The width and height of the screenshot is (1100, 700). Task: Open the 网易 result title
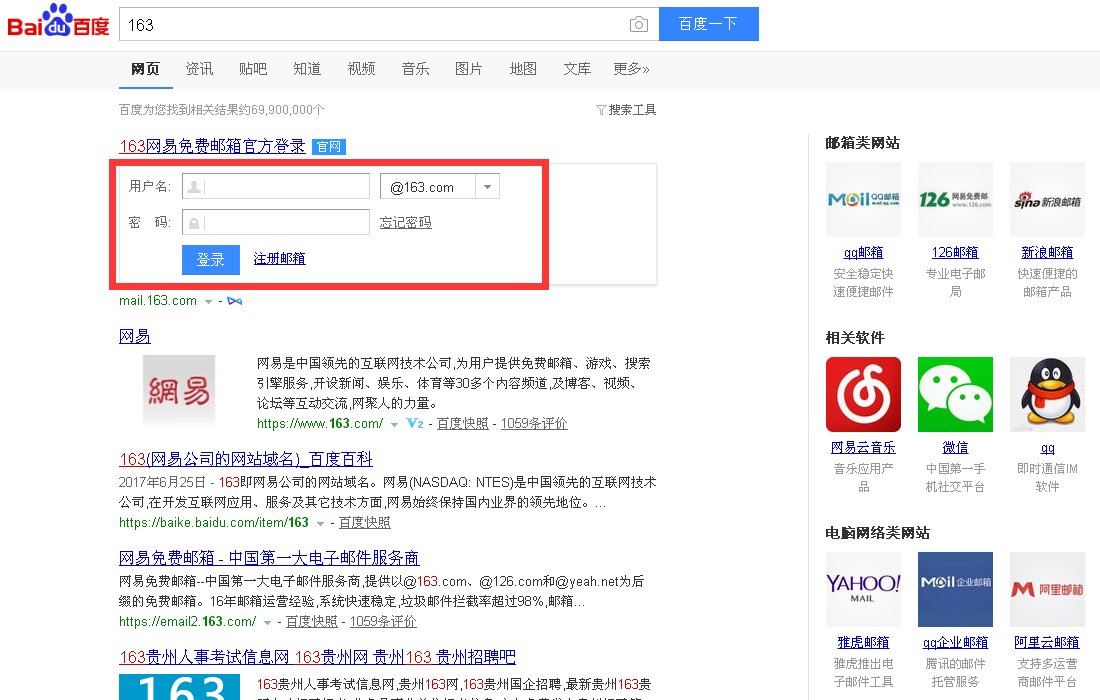click(x=135, y=336)
